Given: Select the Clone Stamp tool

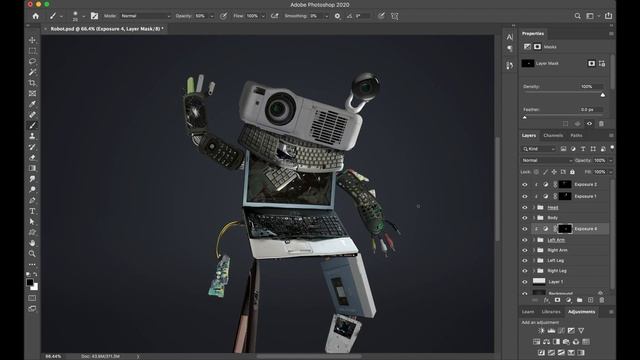Looking at the screenshot, I should pos(32,136).
